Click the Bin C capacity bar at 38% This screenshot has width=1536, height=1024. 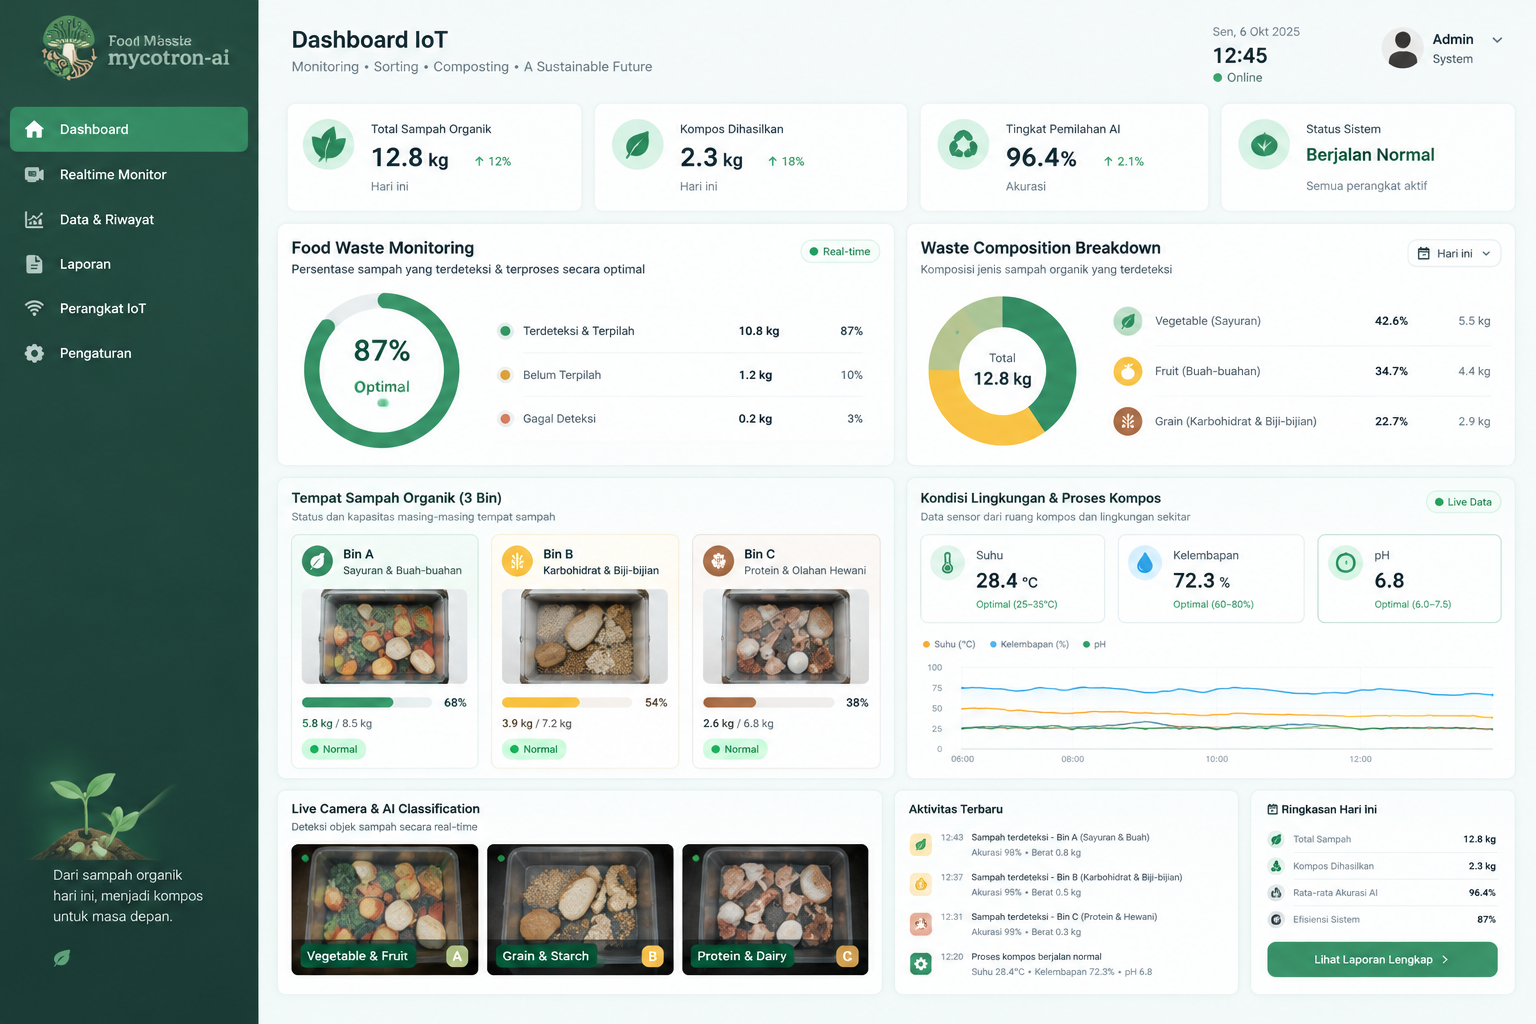768,702
